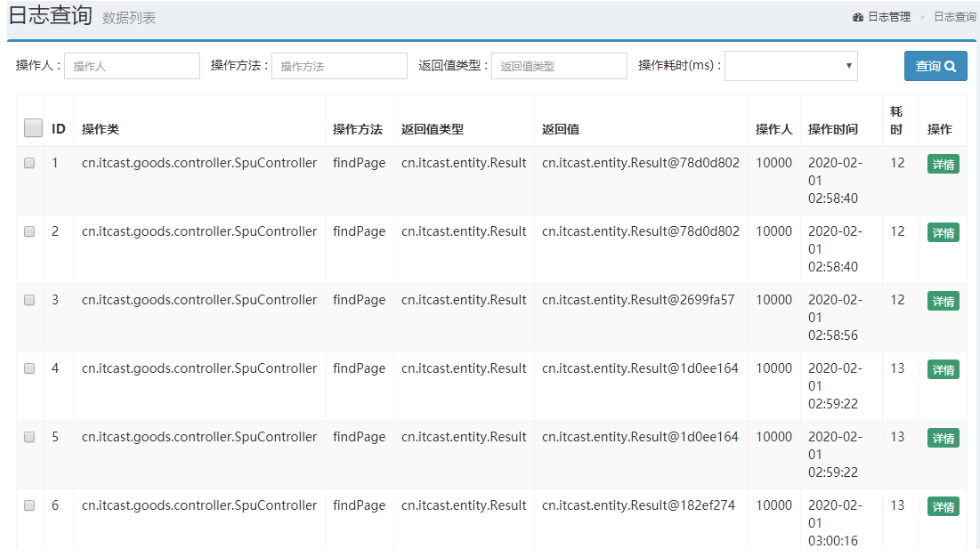The width and height of the screenshot is (980, 553).
Task: Click the cn.itcast.entity.Result type cell in row 2
Action: pos(464,232)
